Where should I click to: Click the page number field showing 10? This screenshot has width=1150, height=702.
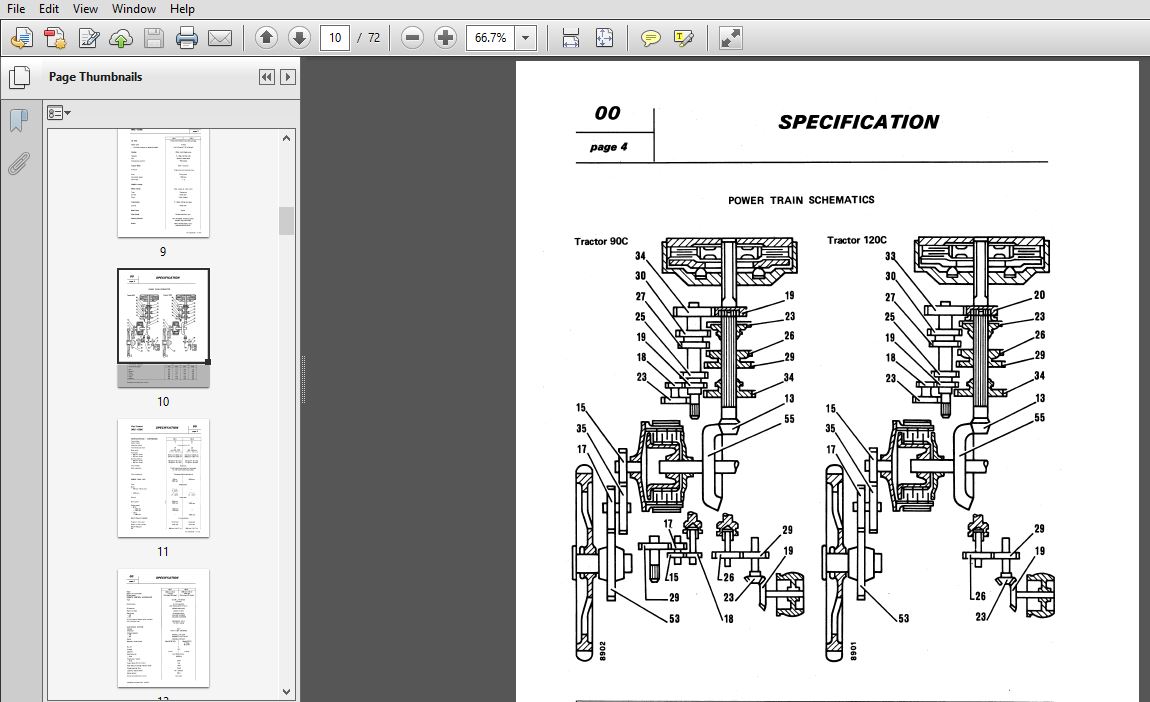pyautogui.click(x=334, y=37)
